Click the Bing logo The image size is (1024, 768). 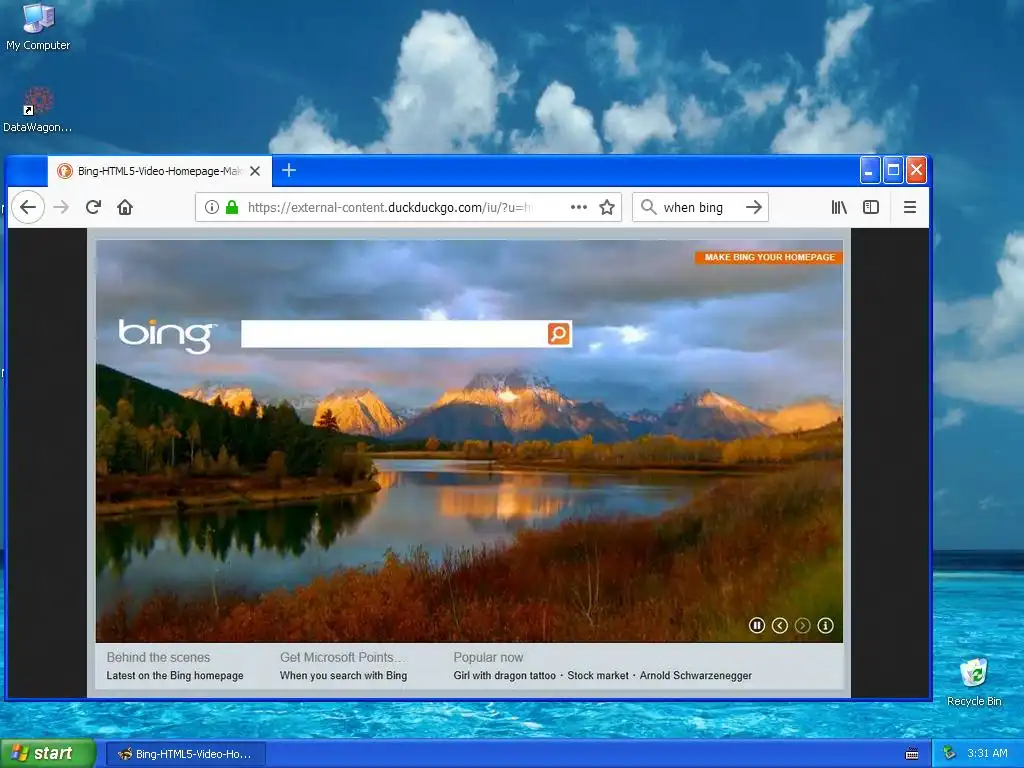coord(168,335)
